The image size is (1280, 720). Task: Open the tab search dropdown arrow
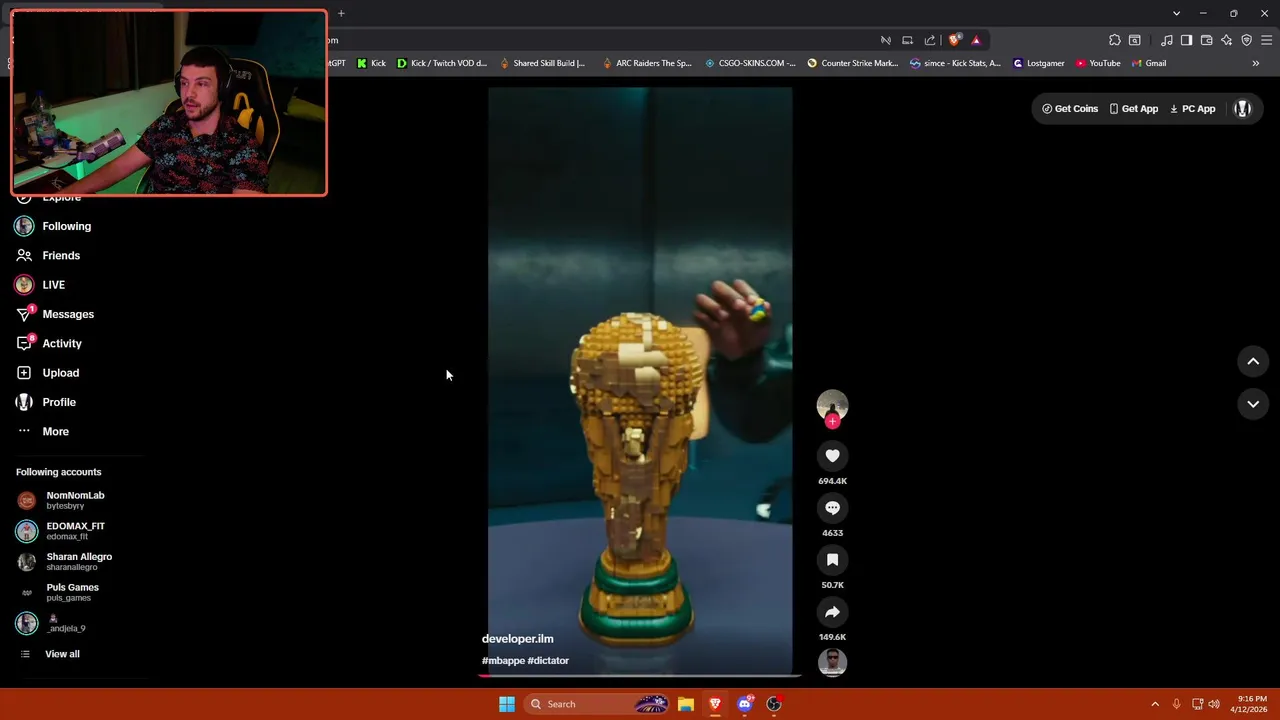[1176, 13]
